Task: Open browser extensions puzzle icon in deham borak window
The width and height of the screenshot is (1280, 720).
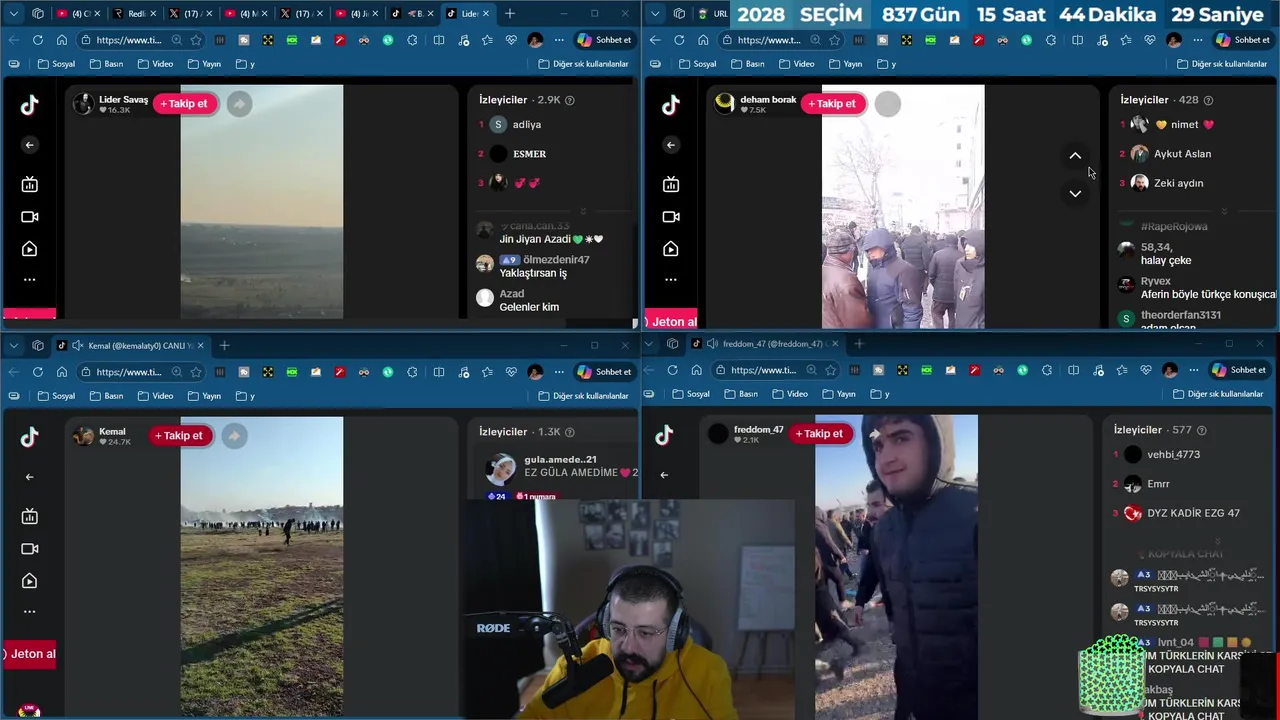Action: [1052, 40]
